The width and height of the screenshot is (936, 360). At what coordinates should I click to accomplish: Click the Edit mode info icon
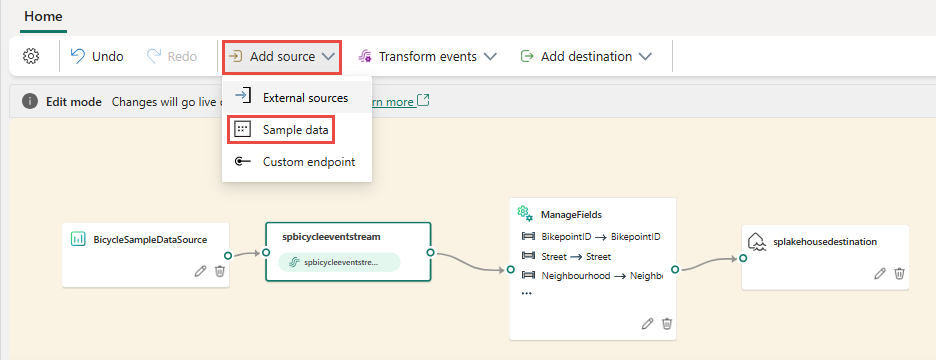30,101
